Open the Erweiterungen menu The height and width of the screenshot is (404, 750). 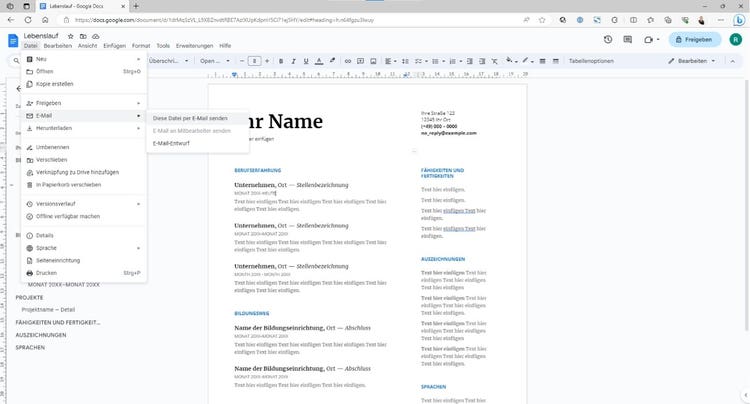pyautogui.click(x=194, y=46)
